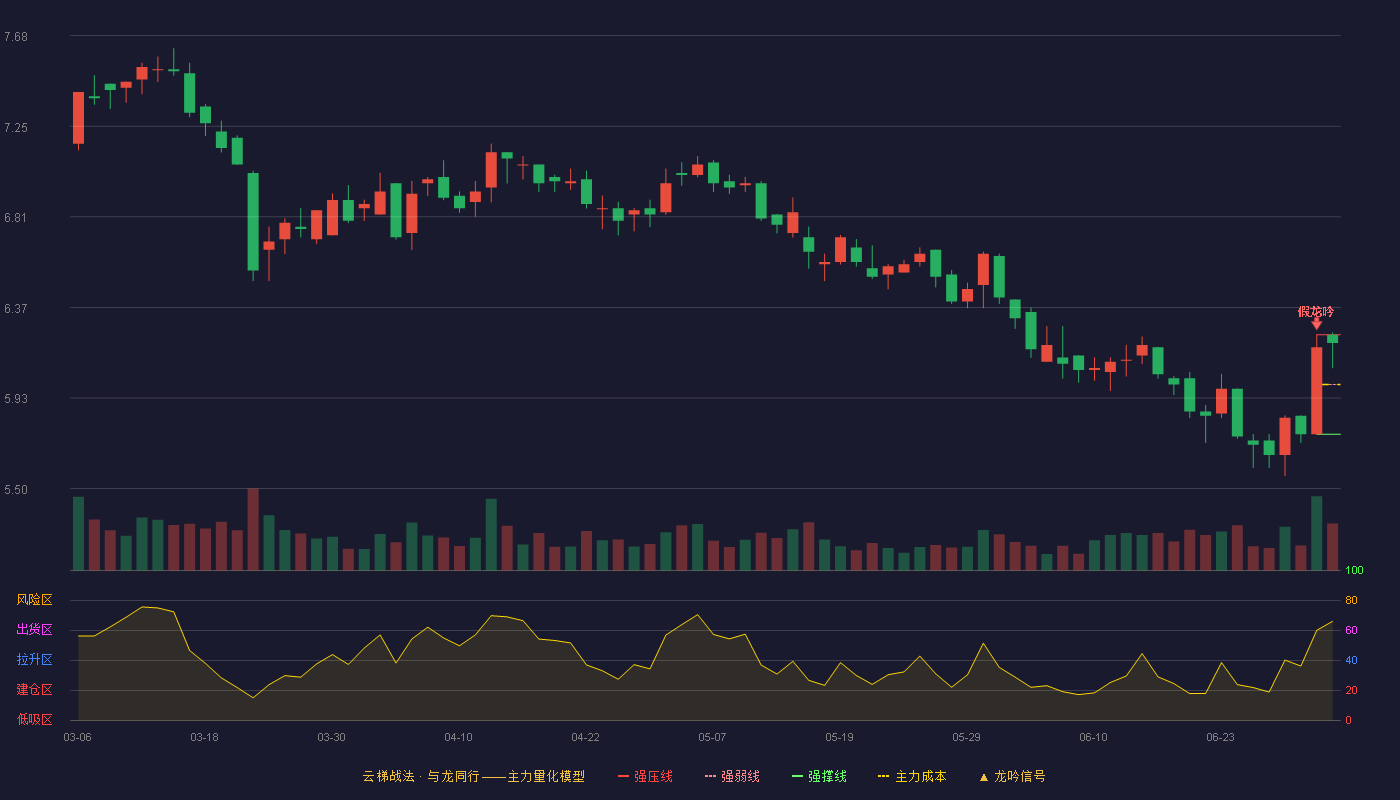Click the 5.93 price axis label
This screenshot has width=1400, height=800.
(15, 399)
